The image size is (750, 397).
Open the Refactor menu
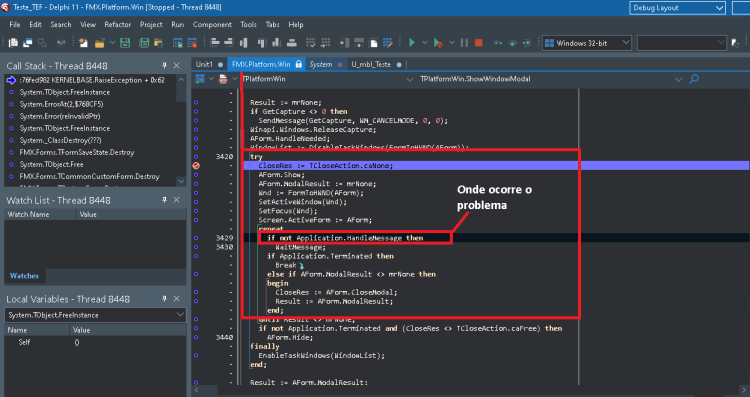118,24
